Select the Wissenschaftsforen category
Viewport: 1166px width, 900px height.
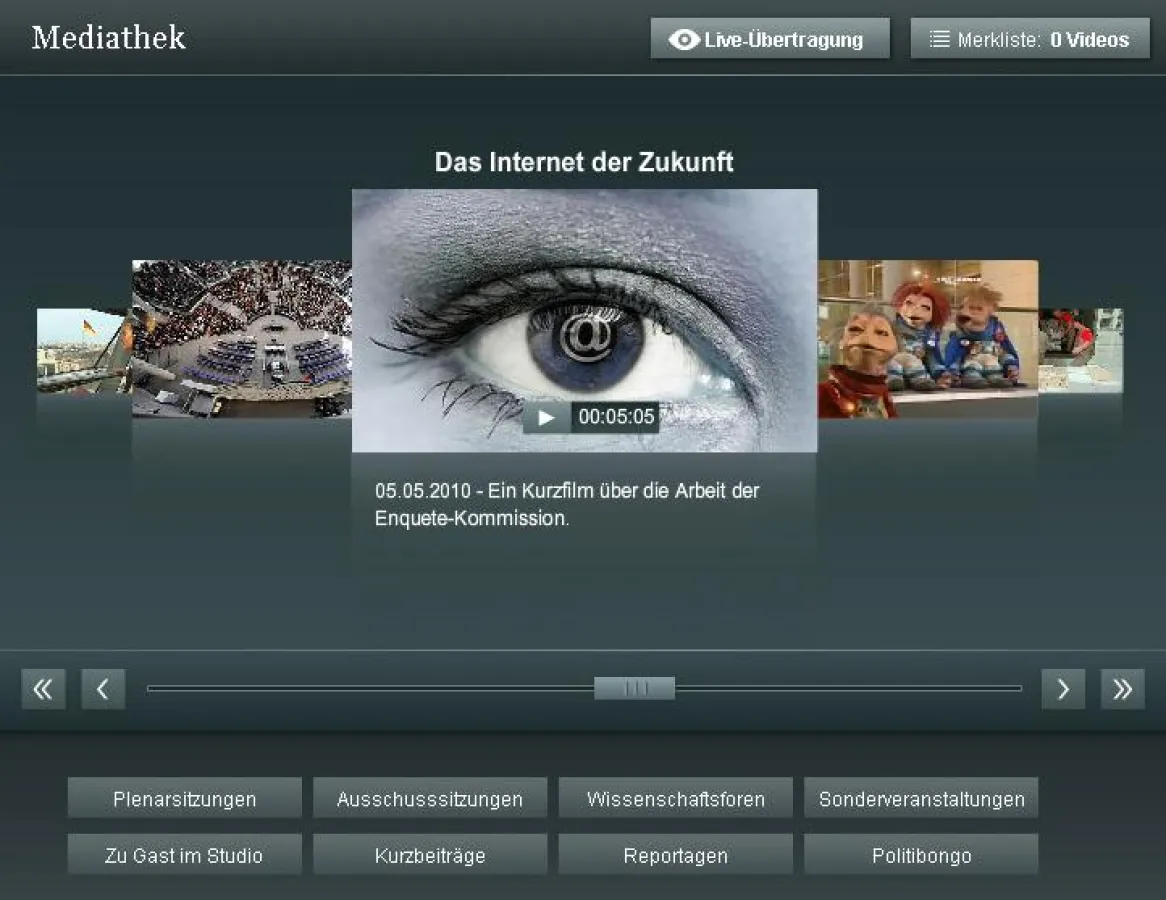675,798
